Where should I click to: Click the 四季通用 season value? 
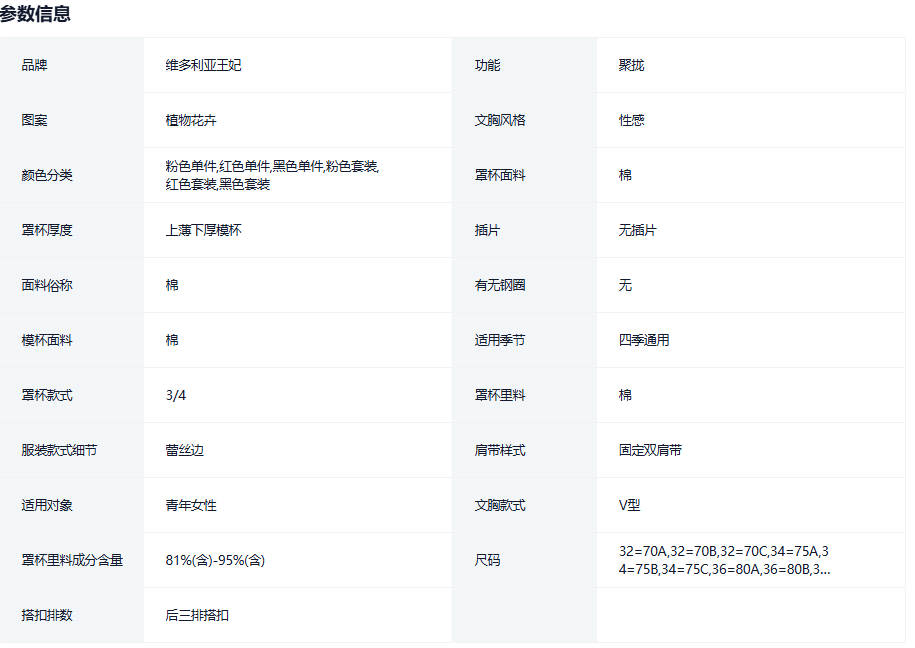click(x=644, y=340)
